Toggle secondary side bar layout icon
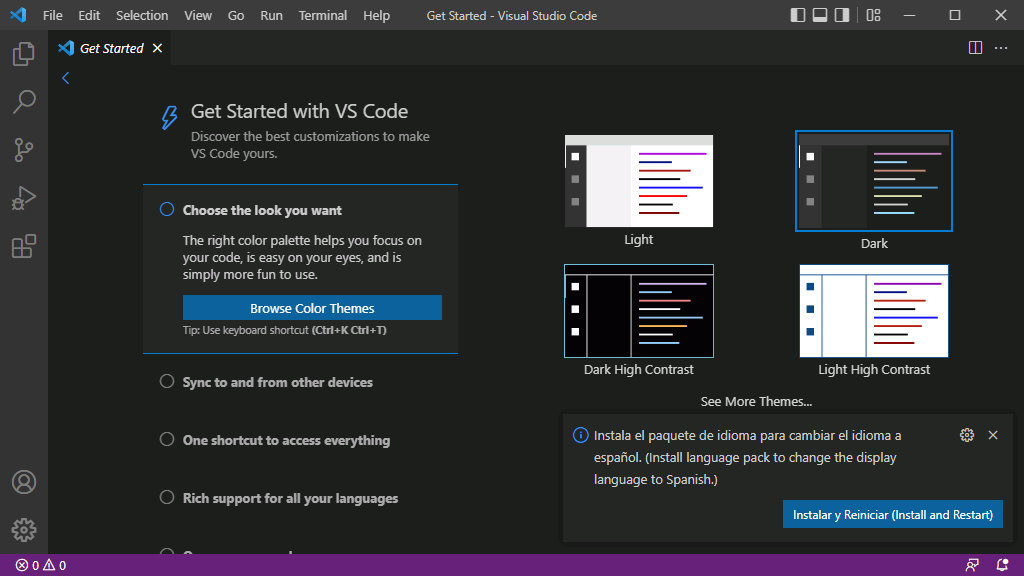 point(842,15)
